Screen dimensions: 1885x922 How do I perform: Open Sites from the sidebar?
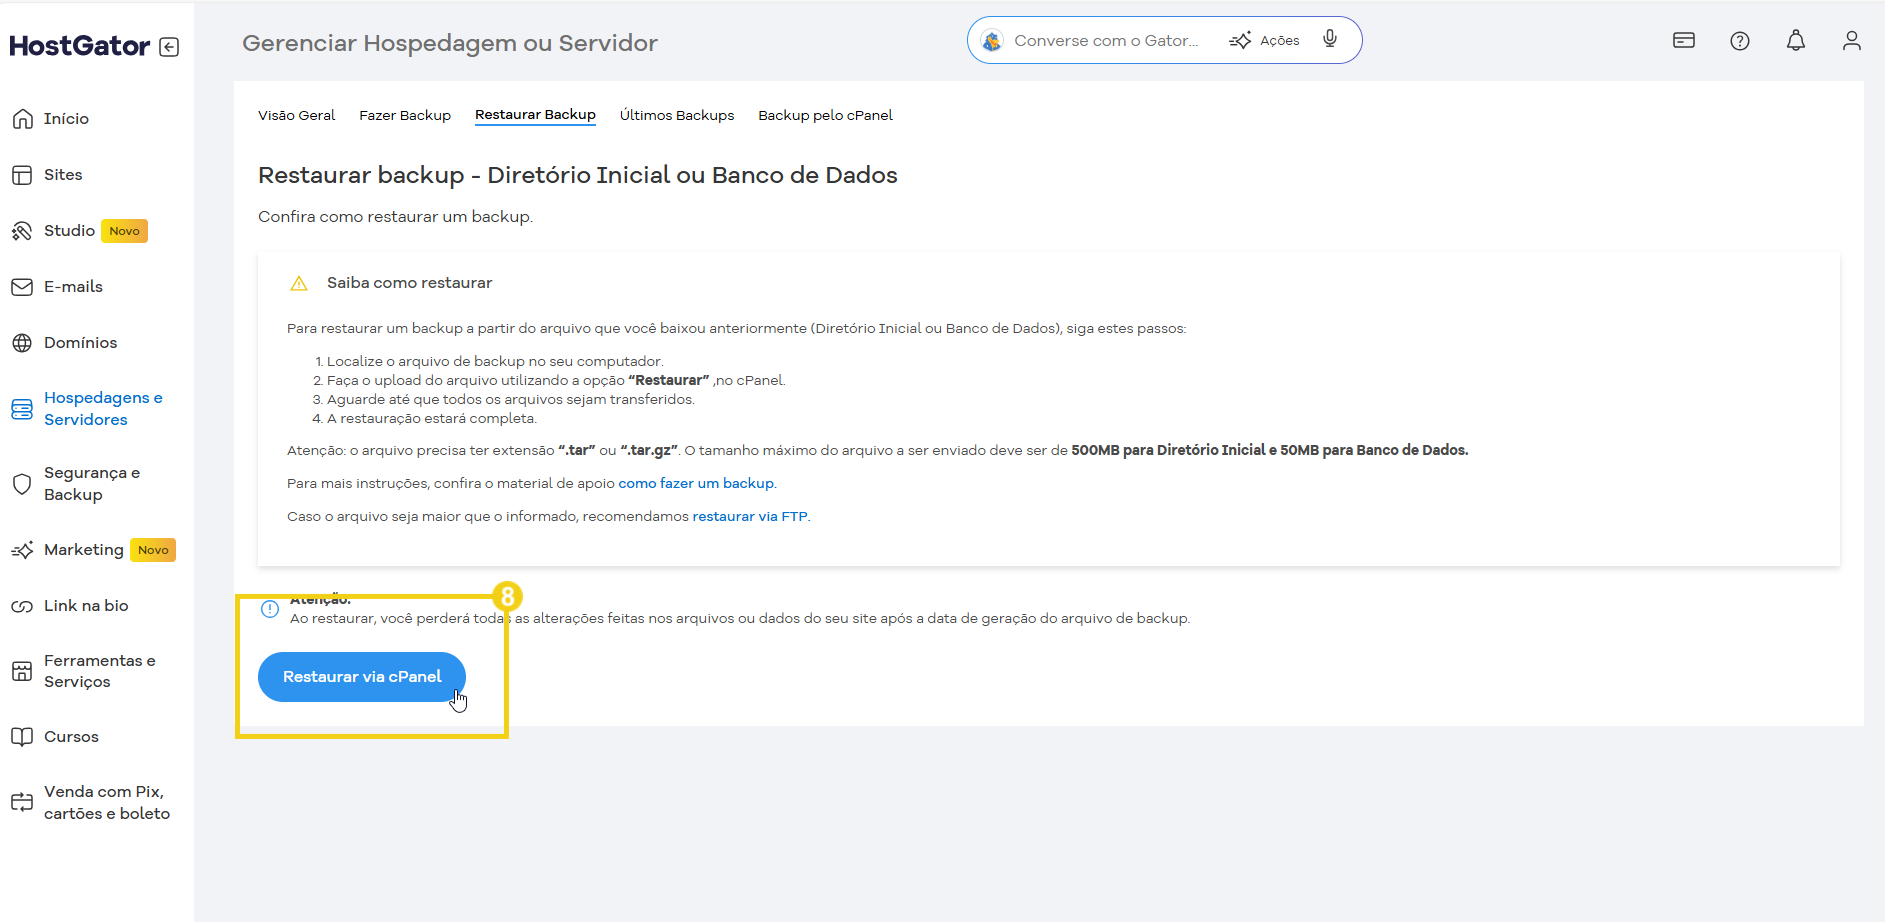click(x=63, y=175)
